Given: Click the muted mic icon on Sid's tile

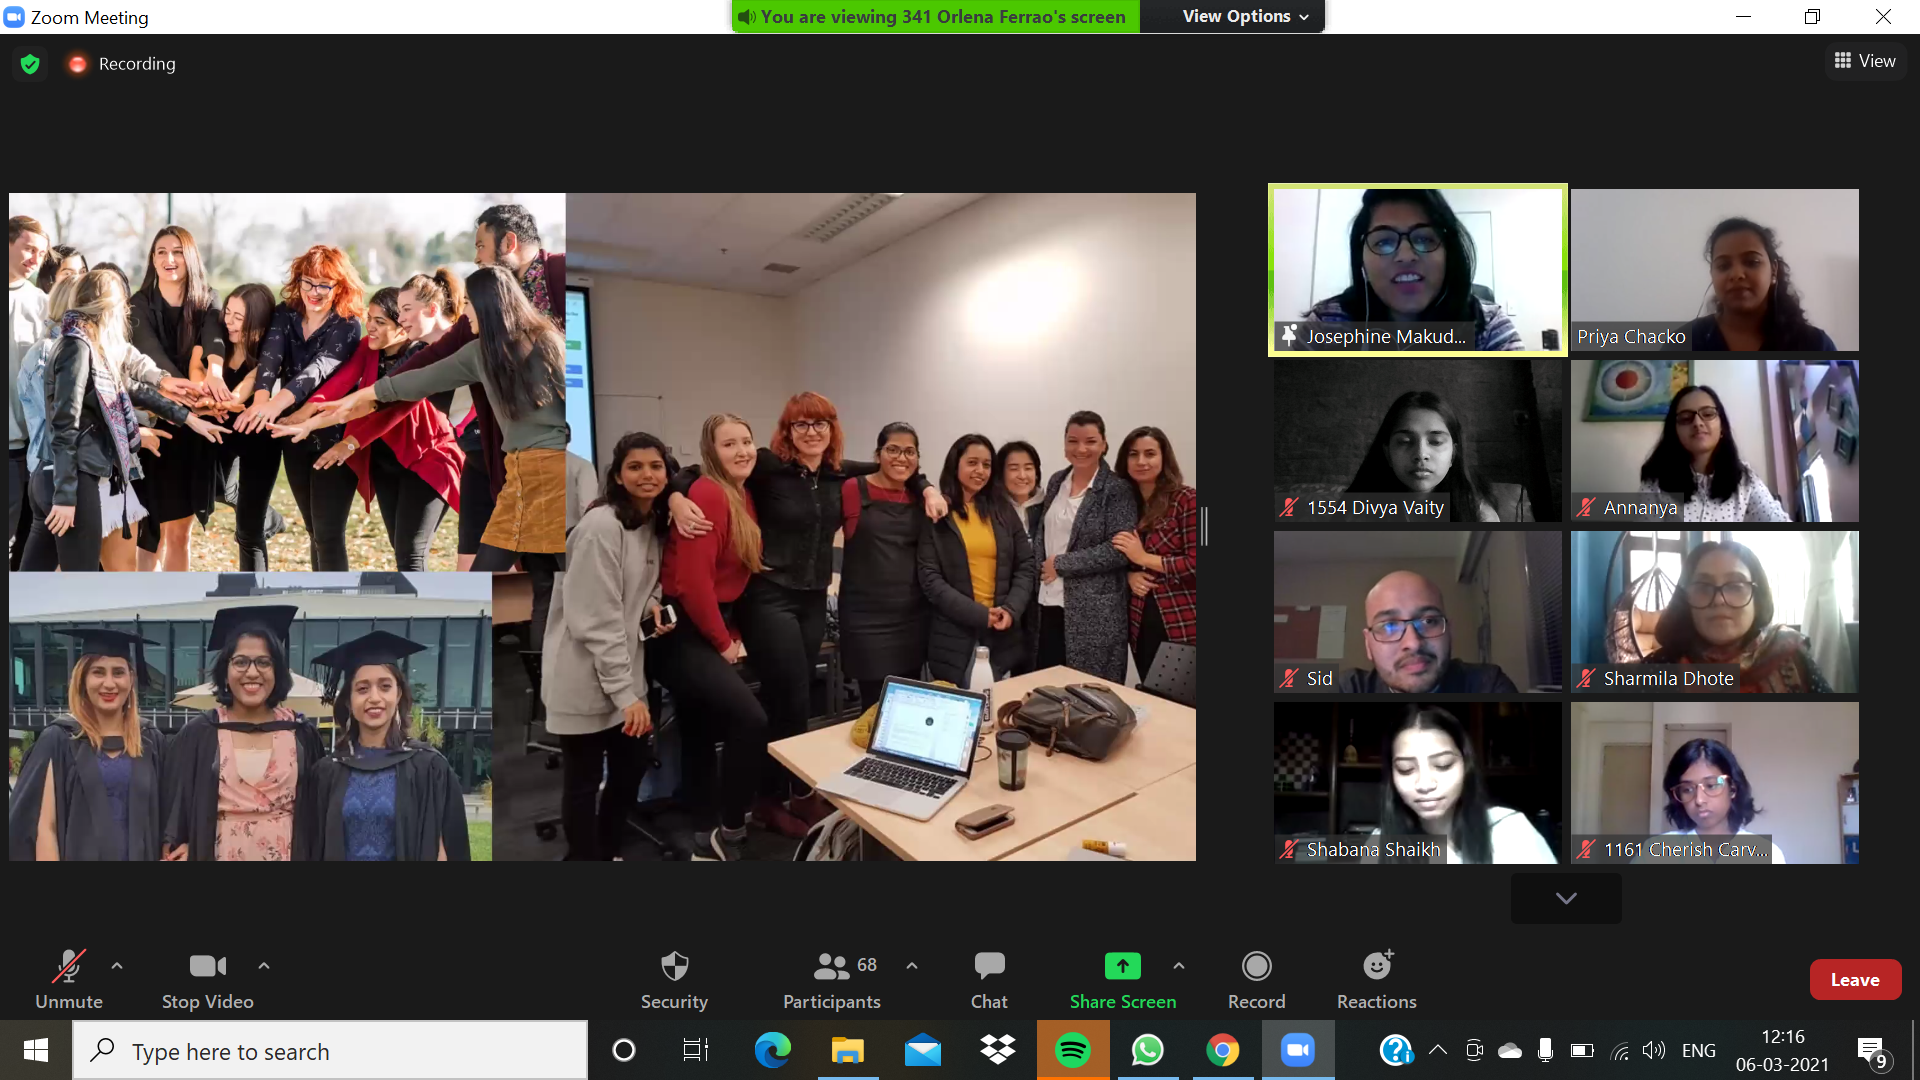Looking at the screenshot, I should pos(1289,678).
